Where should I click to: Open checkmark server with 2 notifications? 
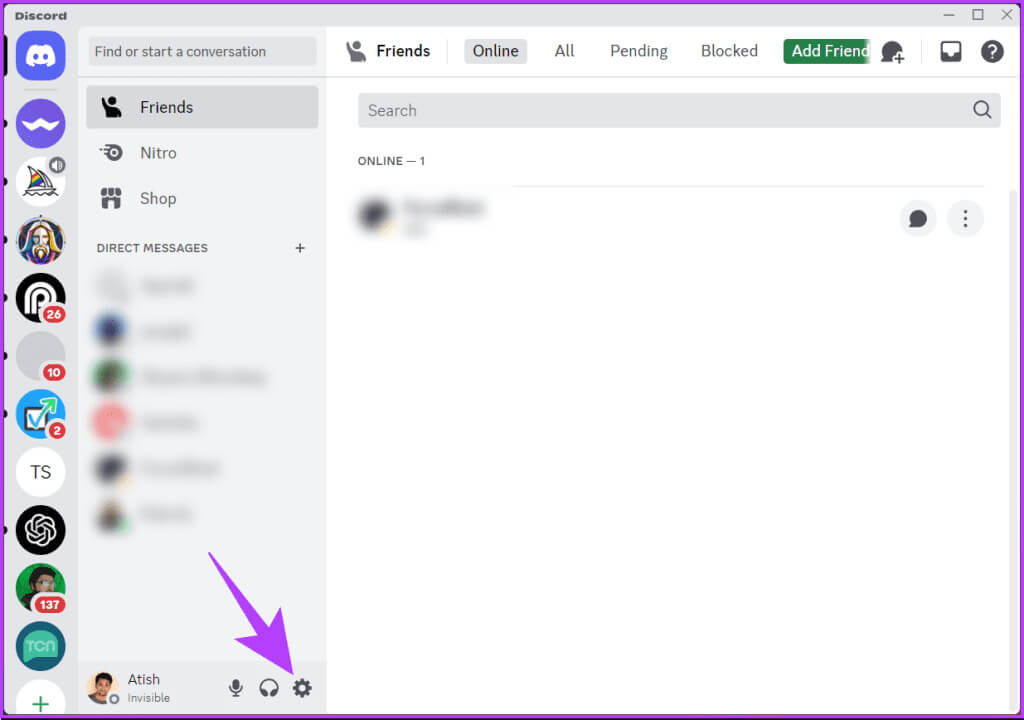pos(40,414)
